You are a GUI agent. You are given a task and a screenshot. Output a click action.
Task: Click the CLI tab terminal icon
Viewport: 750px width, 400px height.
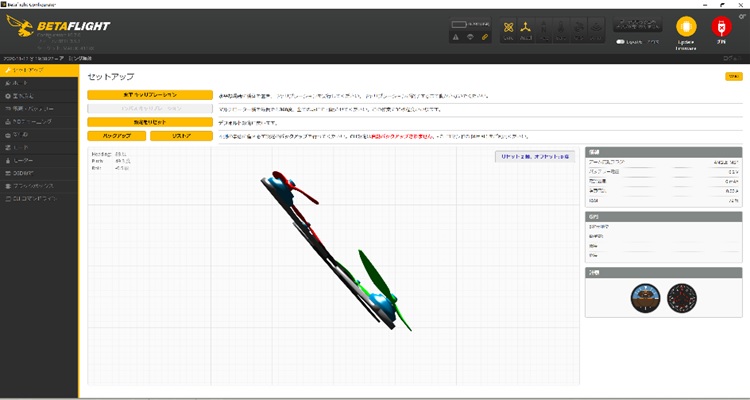coord(7,199)
